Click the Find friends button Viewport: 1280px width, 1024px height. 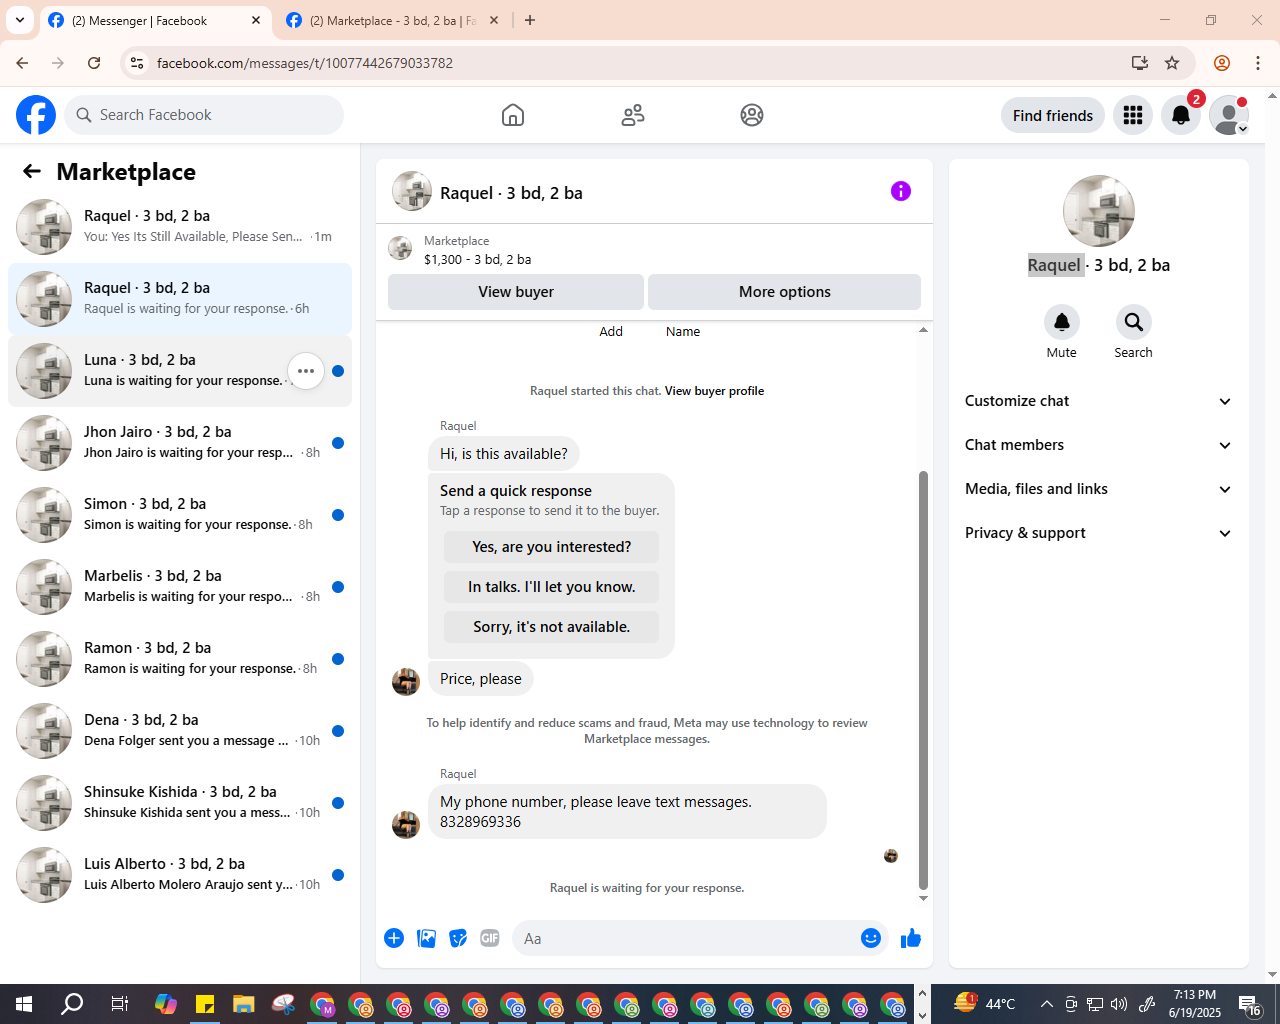click(x=1053, y=115)
